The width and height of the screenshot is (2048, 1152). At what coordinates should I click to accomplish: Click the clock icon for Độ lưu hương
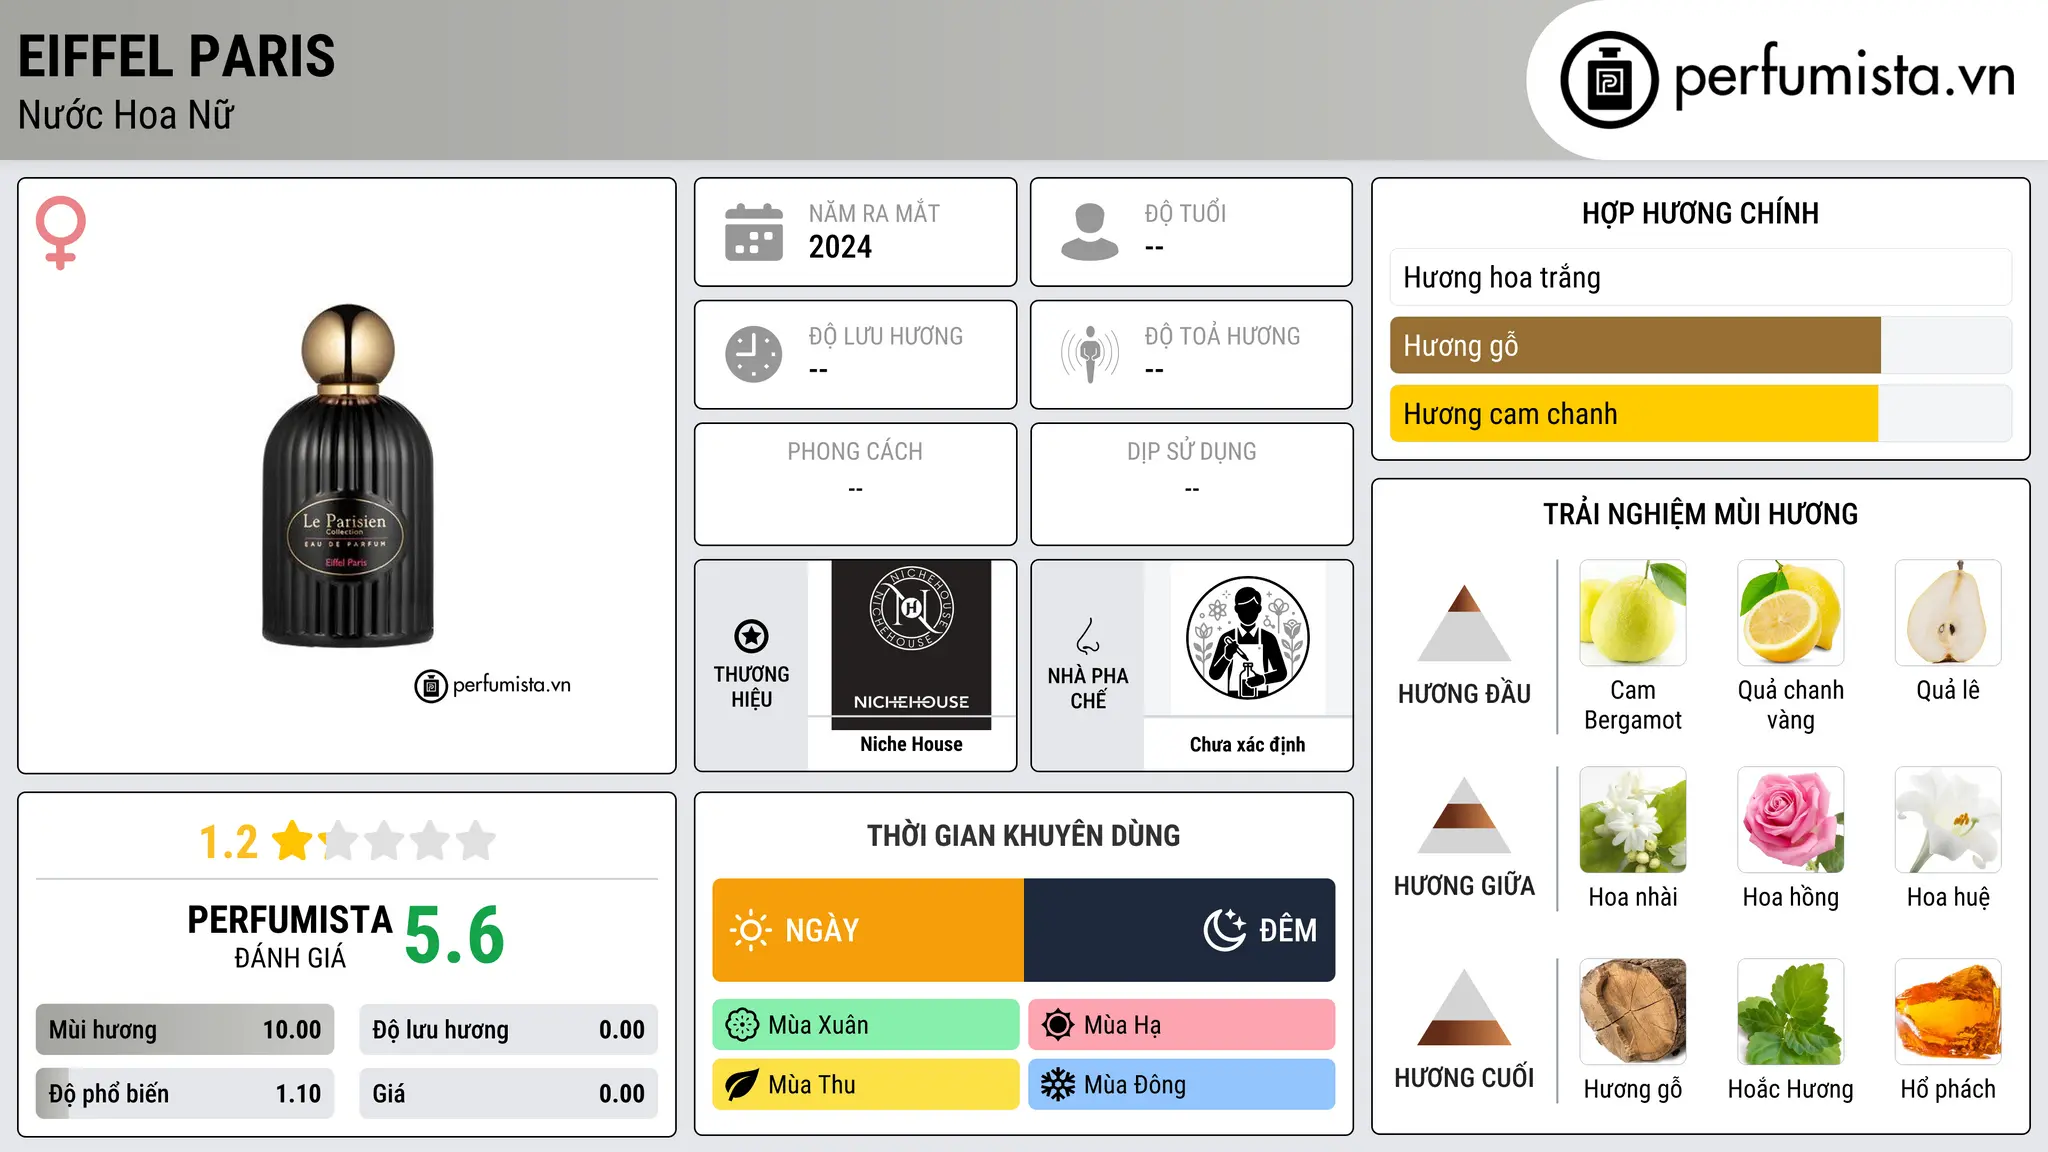754,354
